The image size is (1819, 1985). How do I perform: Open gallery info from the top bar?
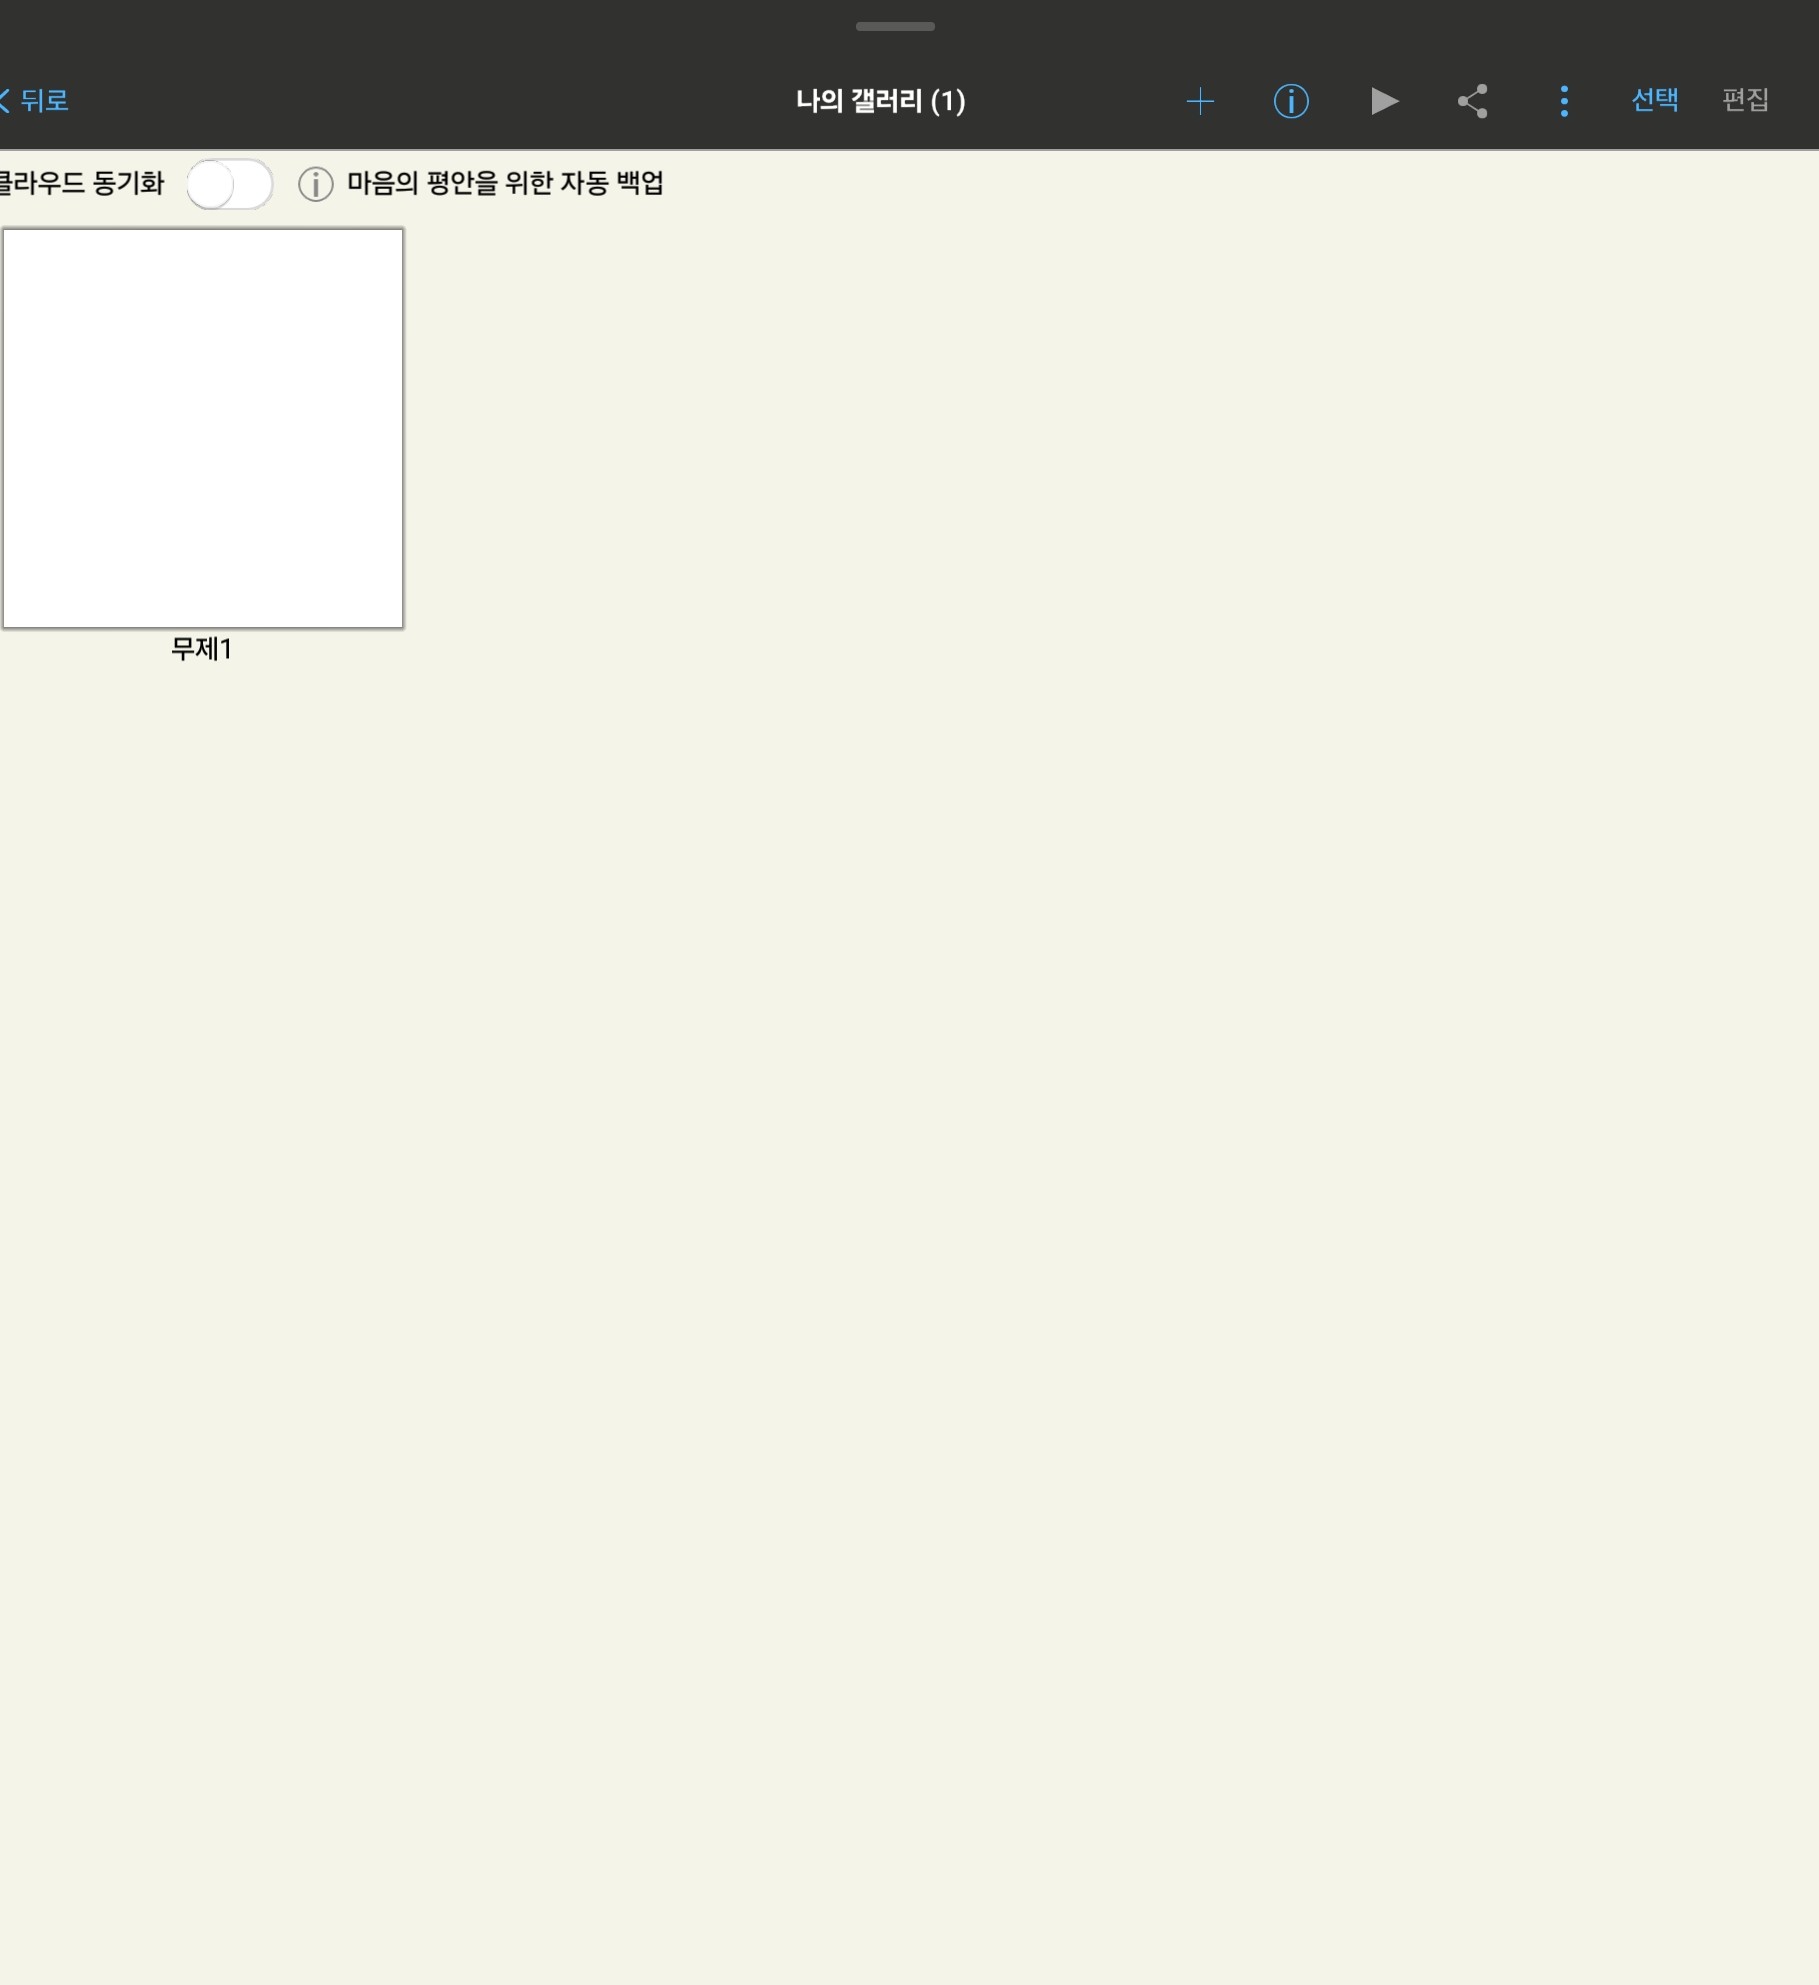(1290, 101)
